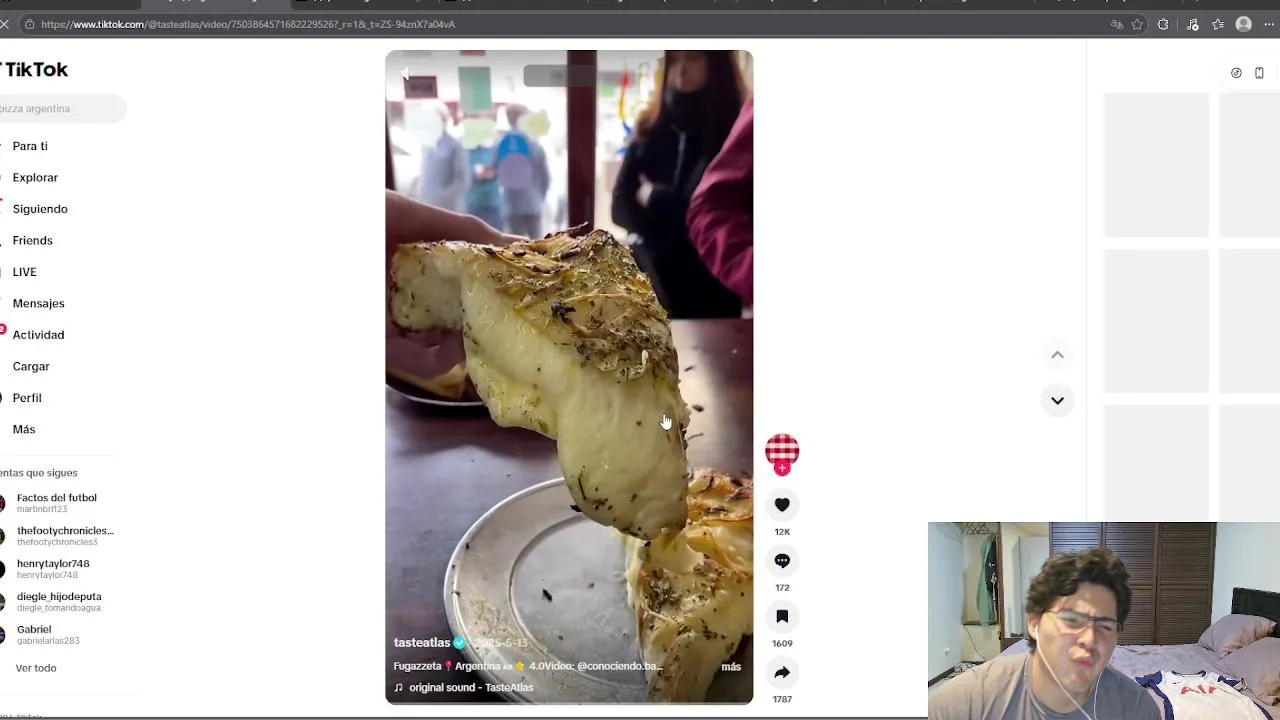Click the 1609 saves count
The width and height of the screenshot is (1280, 720).
coord(782,644)
